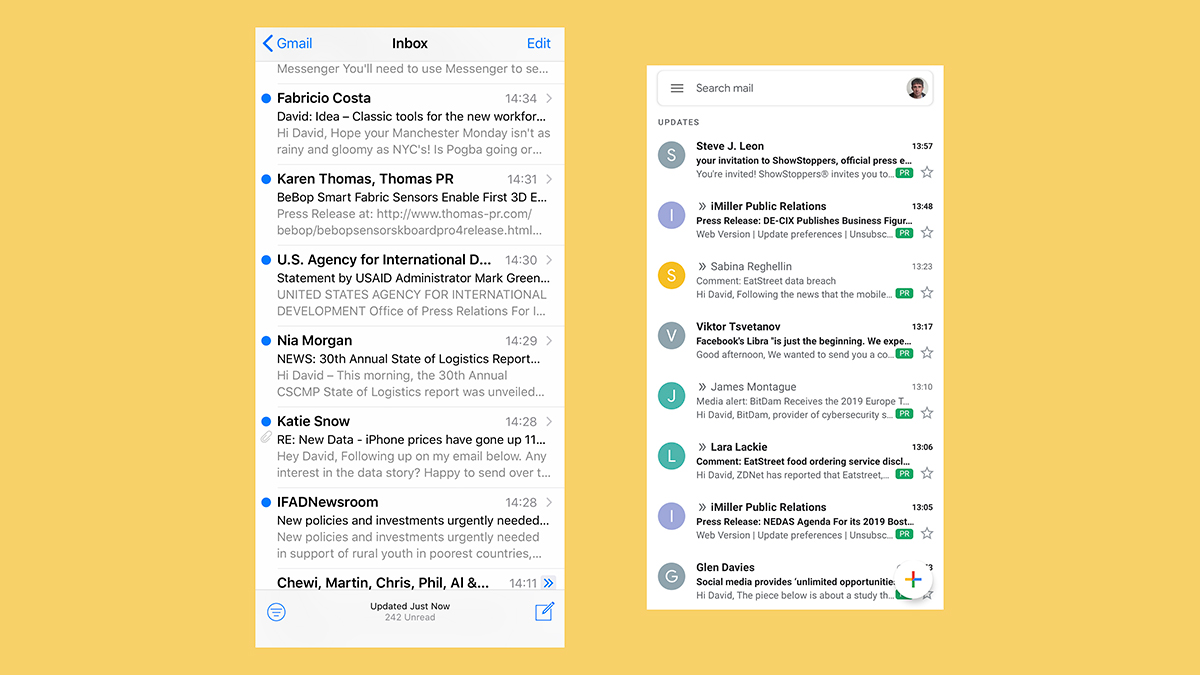This screenshot has width=1200, height=675.
Task: Tap unread dot beside Fabricio Costa
Action: [266, 98]
